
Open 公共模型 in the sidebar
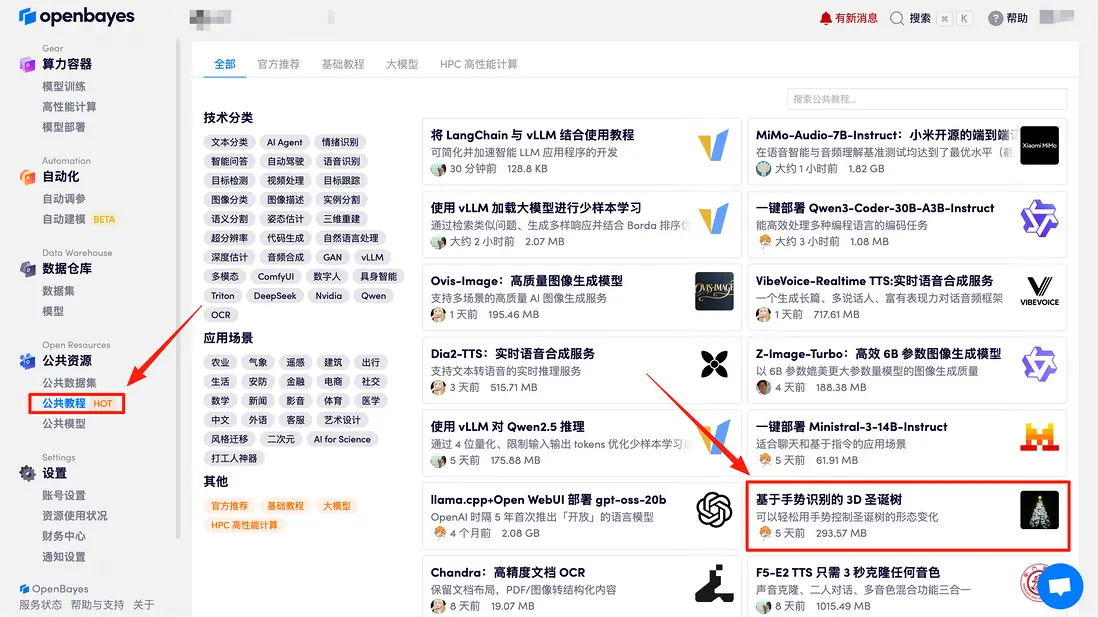(64, 424)
